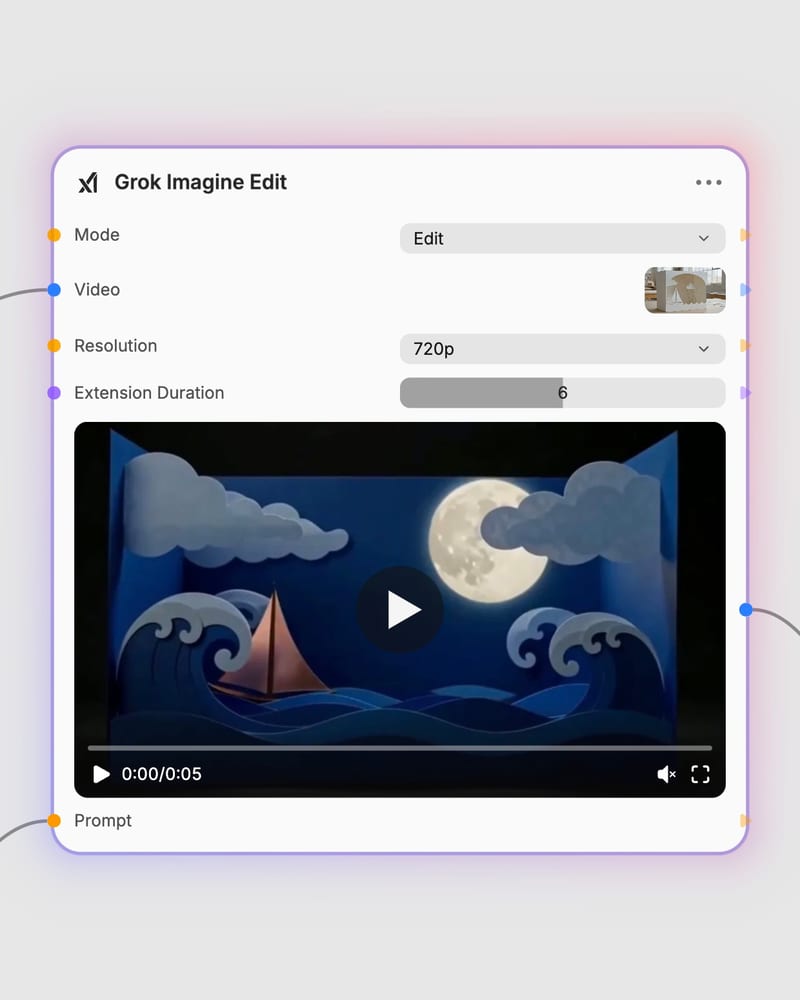Click the Extension Duration purple input port

(54, 393)
